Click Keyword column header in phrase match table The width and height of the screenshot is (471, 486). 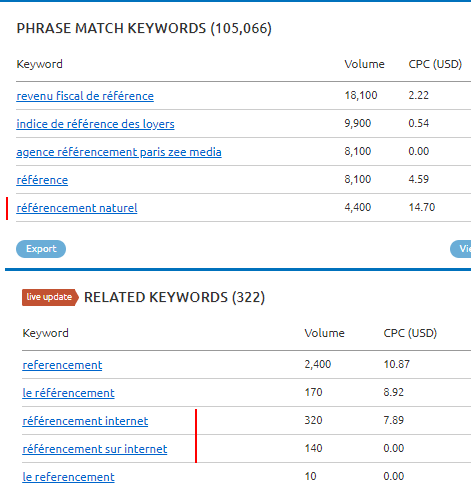[39, 64]
